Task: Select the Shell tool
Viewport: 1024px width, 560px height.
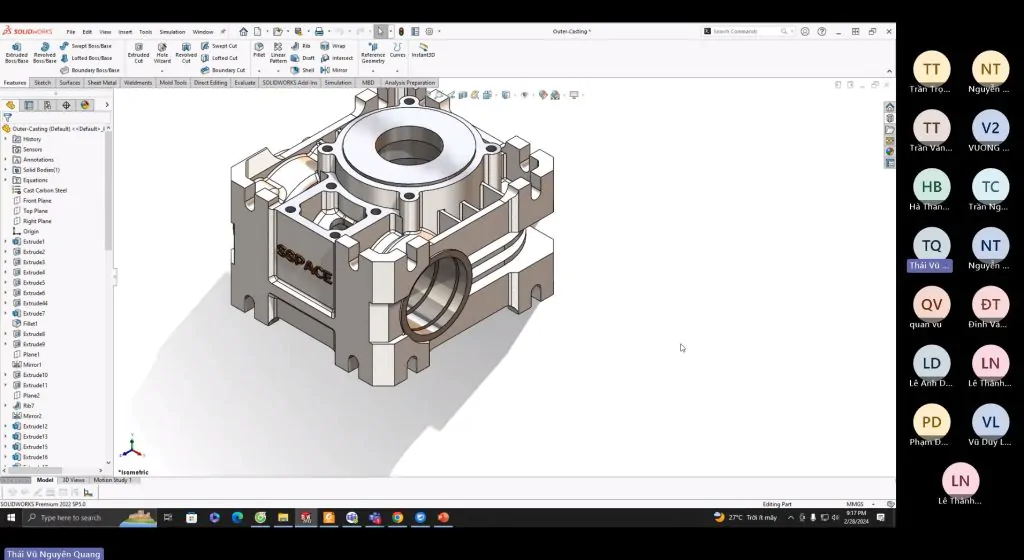Action: pyautogui.click(x=303, y=70)
